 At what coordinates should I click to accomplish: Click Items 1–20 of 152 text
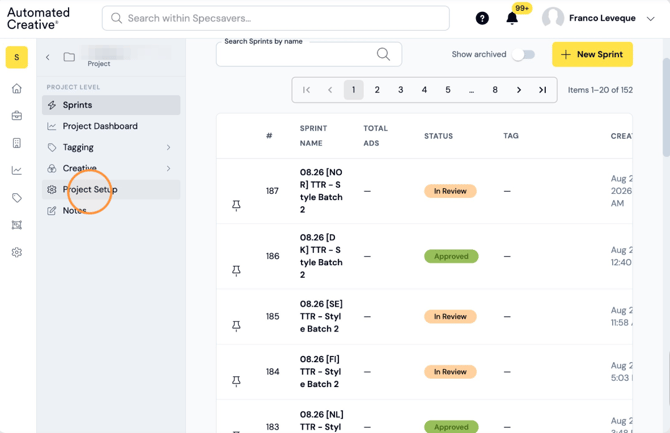point(600,90)
